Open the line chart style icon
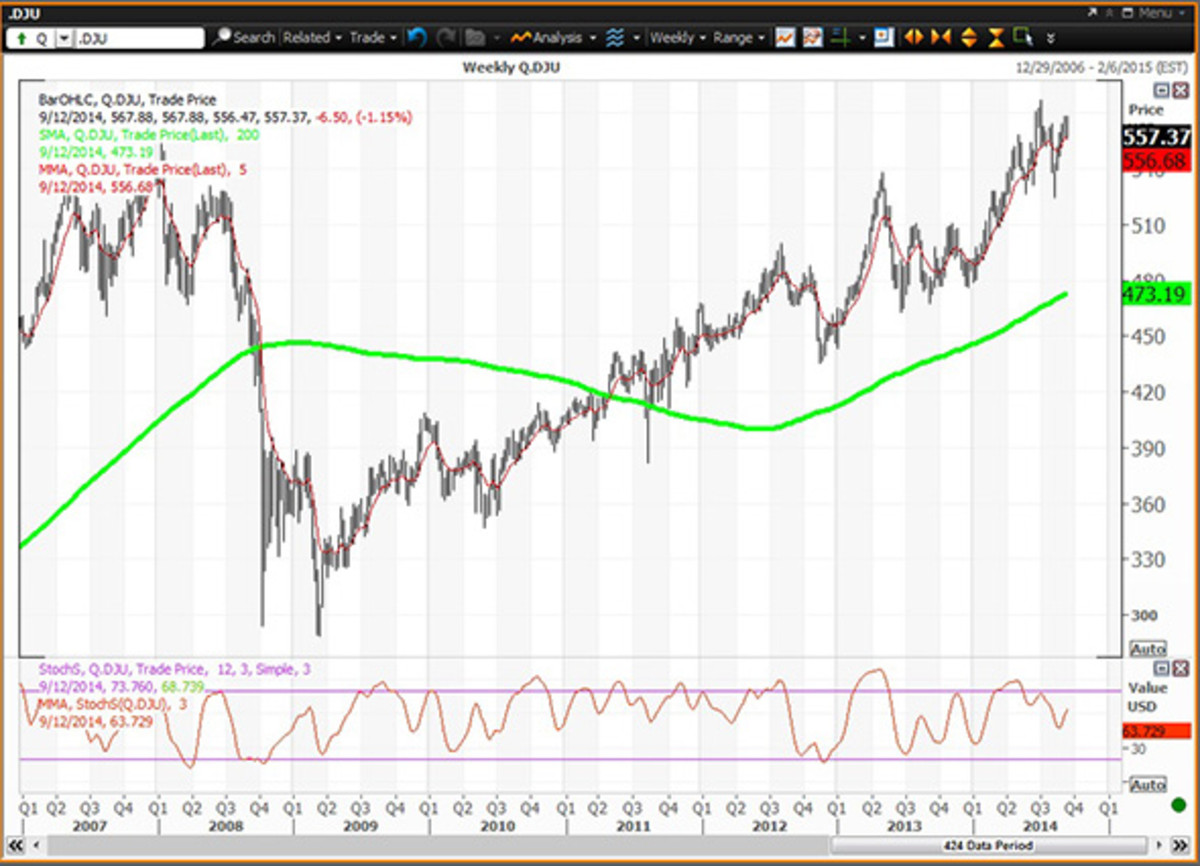Image resolution: width=1200 pixels, height=866 pixels. 785,38
